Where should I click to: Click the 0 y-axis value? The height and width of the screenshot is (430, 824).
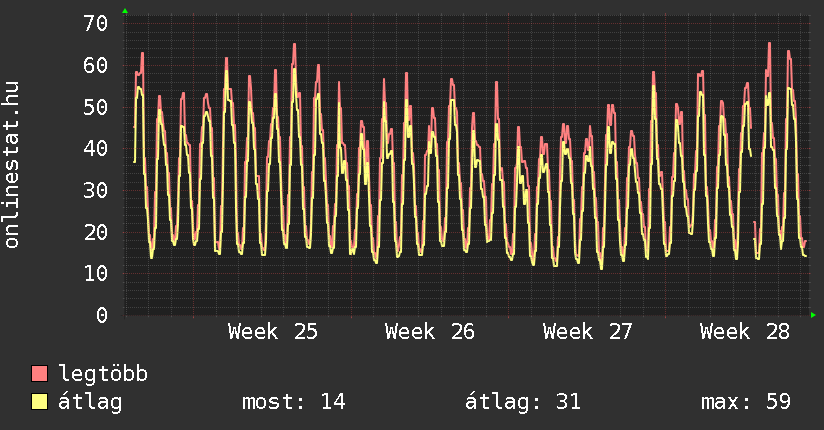tap(102, 315)
